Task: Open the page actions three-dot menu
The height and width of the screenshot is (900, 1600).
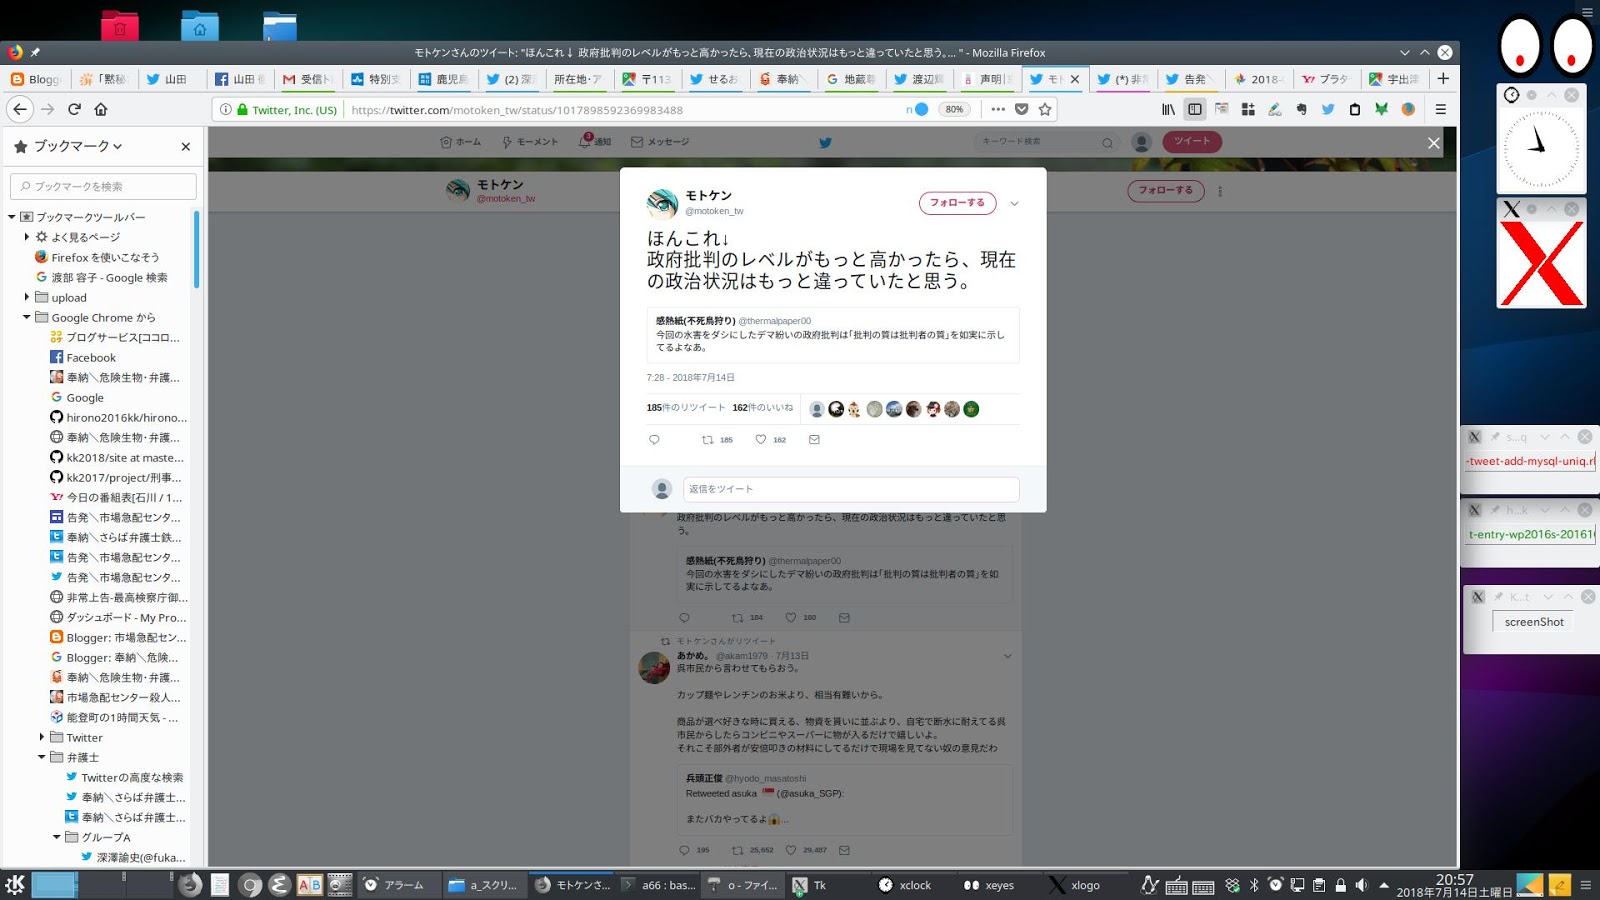Action: (x=998, y=109)
